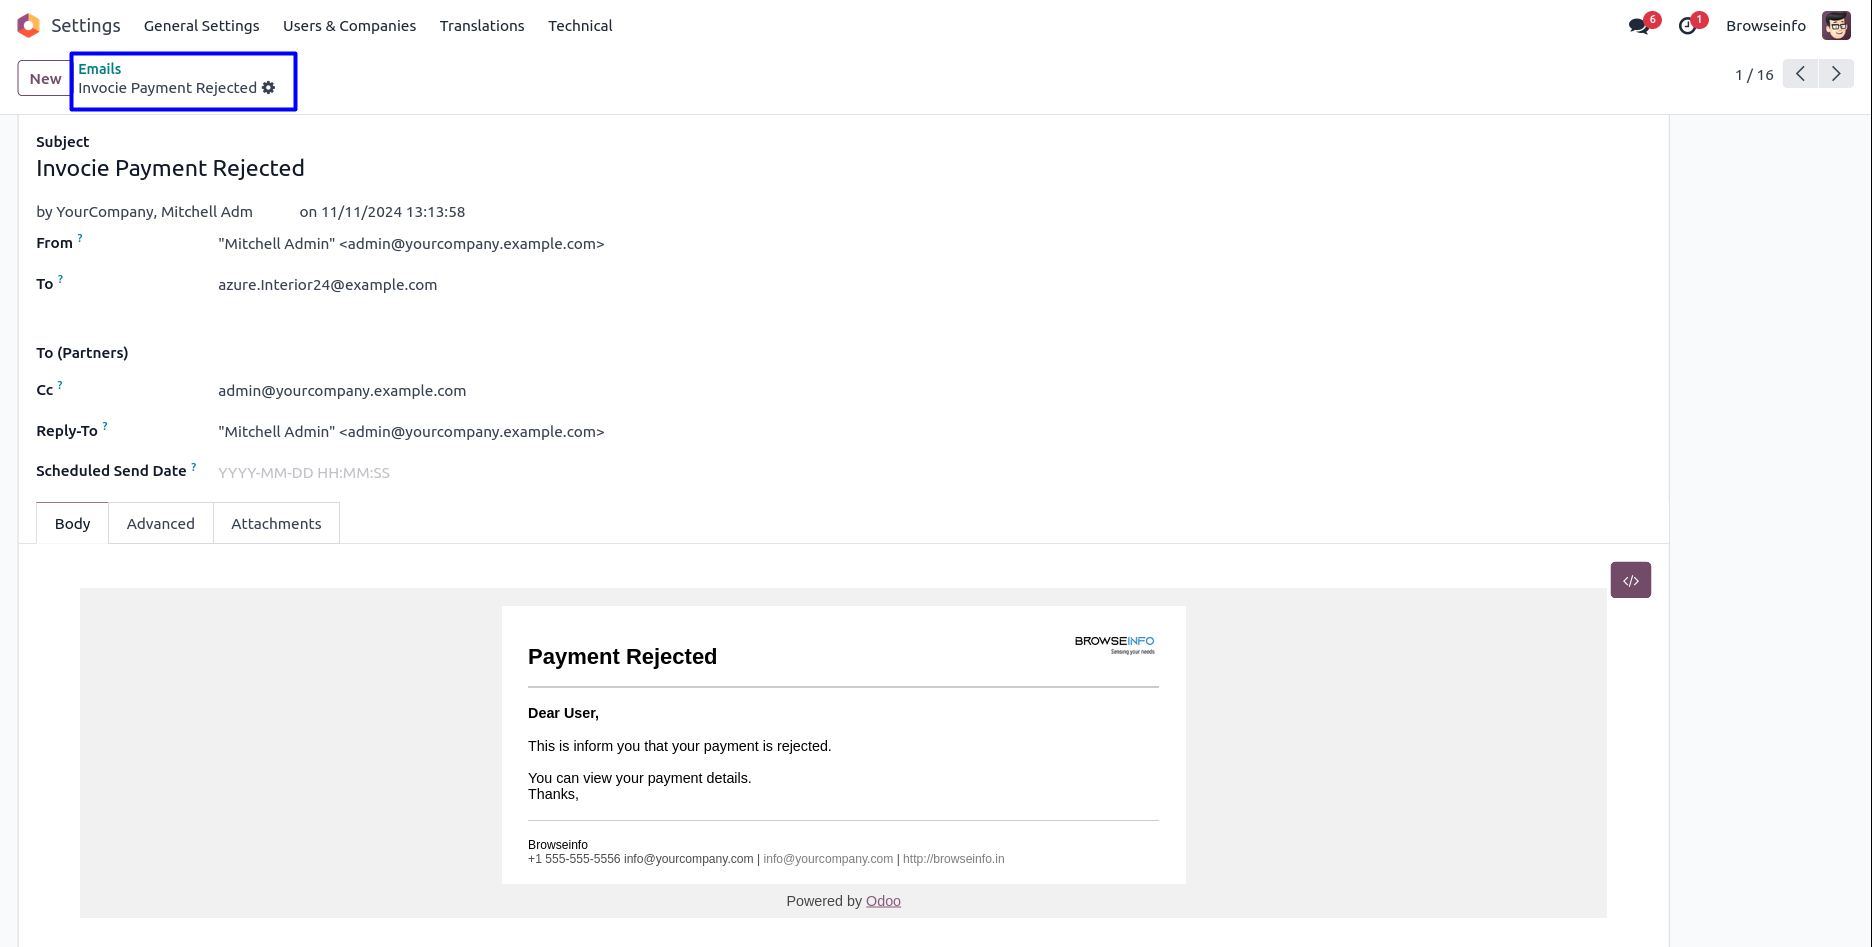Go back via the Emails breadcrumb link
Image resolution: width=1872 pixels, height=947 pixels.
[100, 69]
